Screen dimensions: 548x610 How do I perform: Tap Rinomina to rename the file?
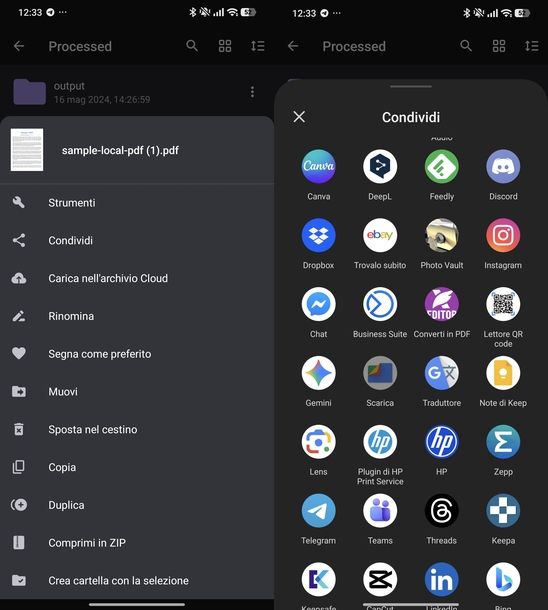(137, 316)
